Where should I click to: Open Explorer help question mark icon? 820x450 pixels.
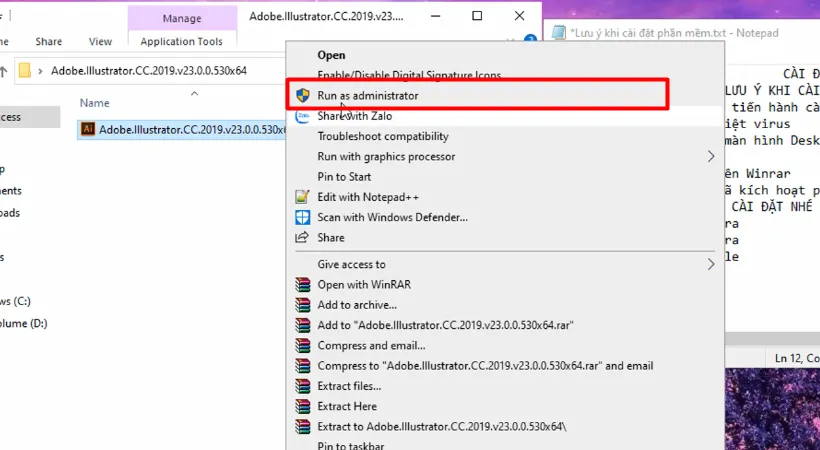[531, 40]
